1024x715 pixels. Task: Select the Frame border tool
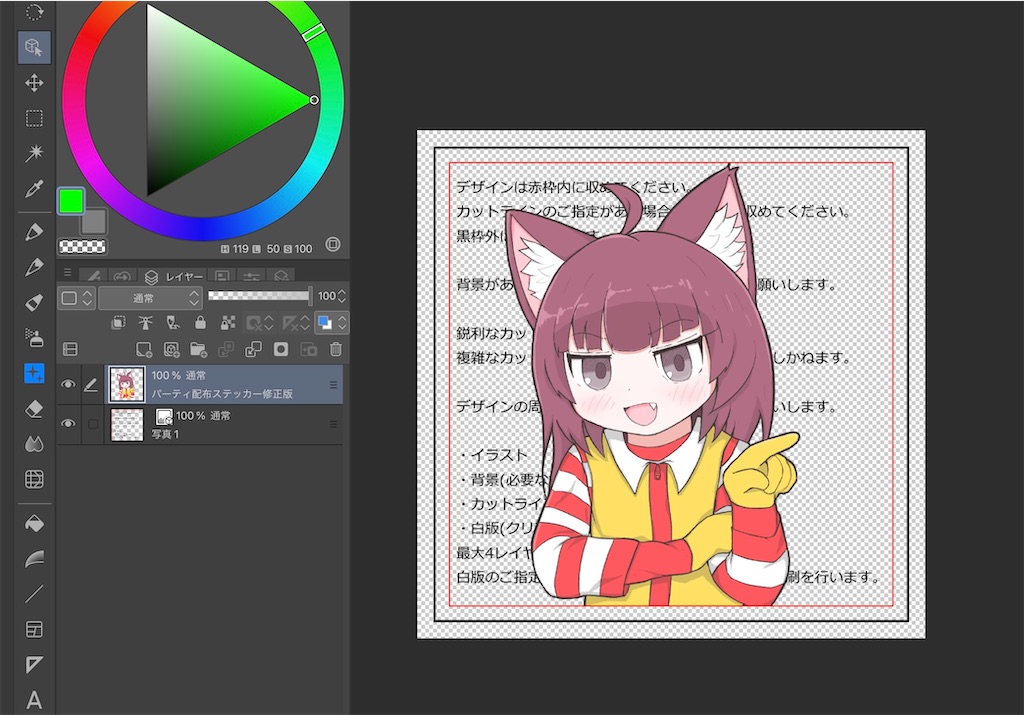34,629
